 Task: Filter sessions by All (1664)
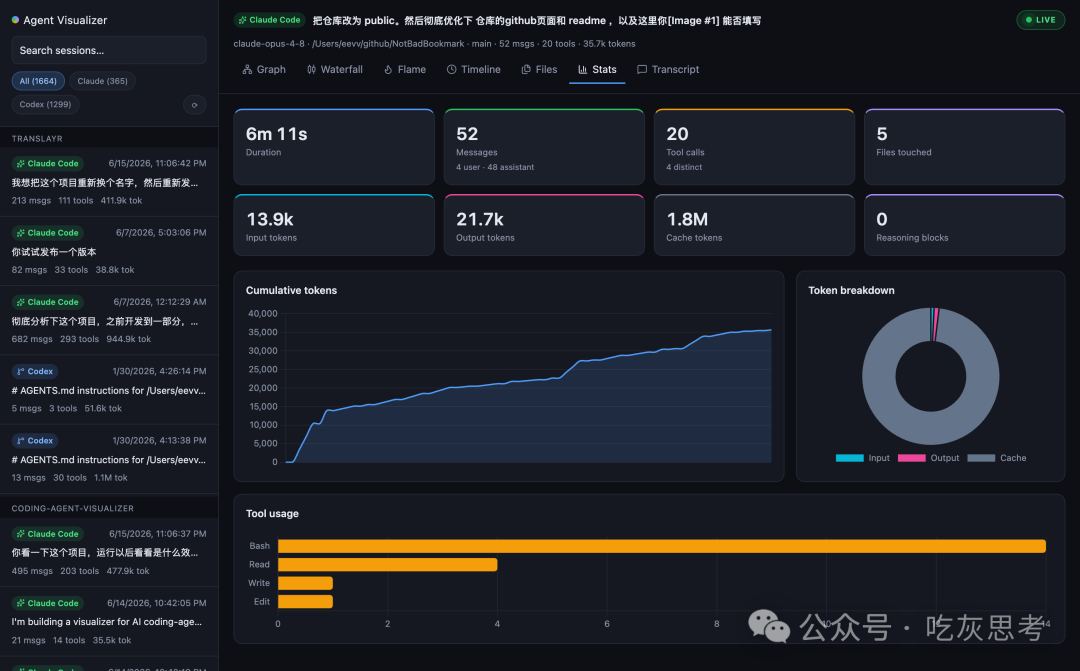pos(39,81)
